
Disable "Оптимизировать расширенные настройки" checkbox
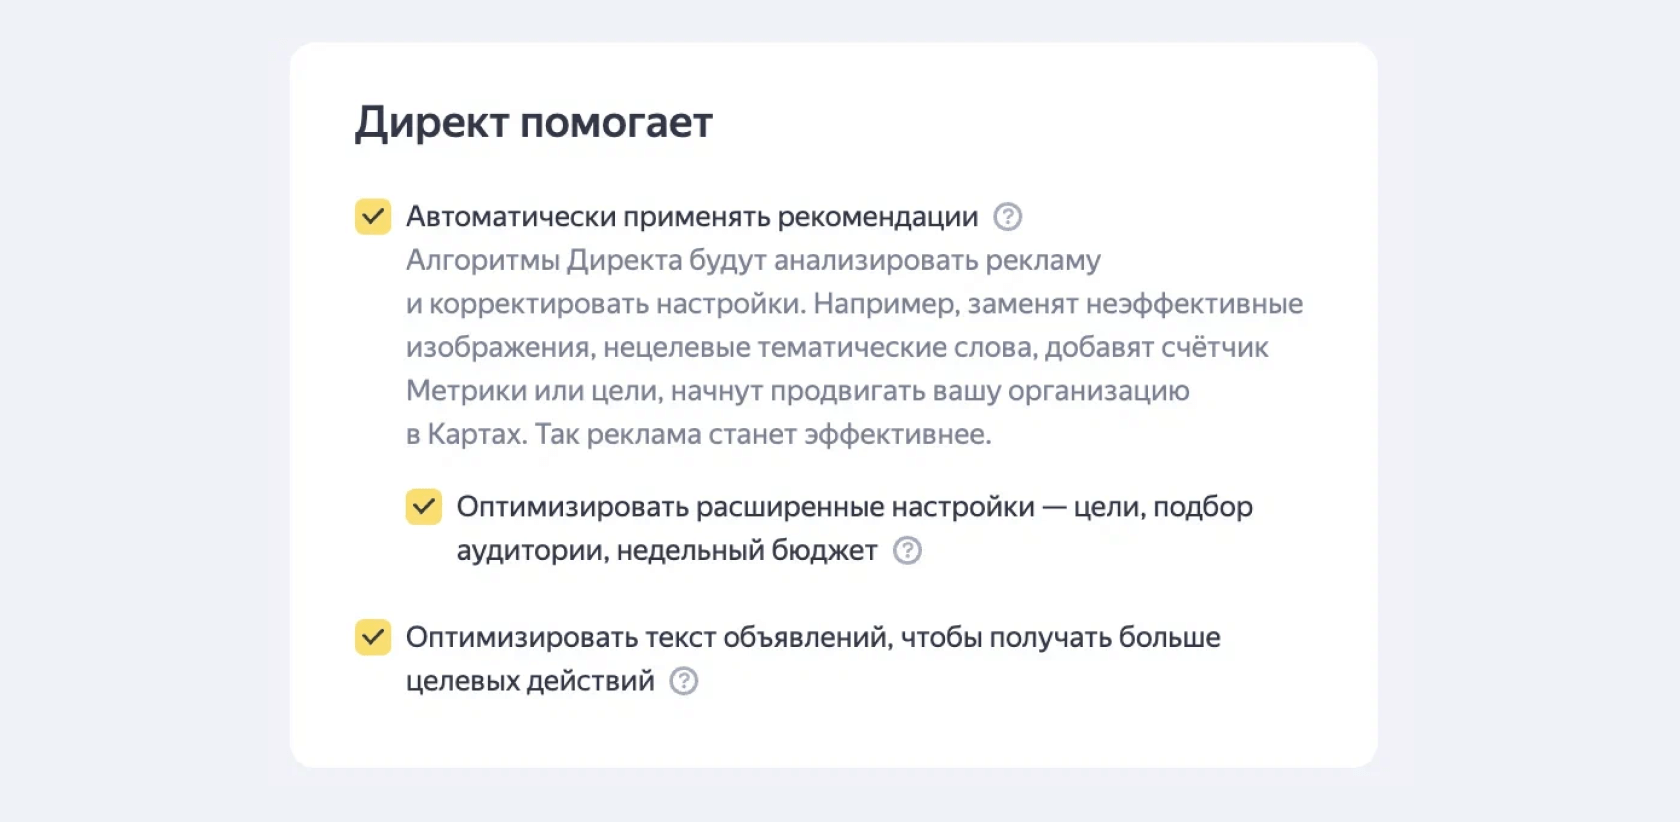[x=424, y=507]
